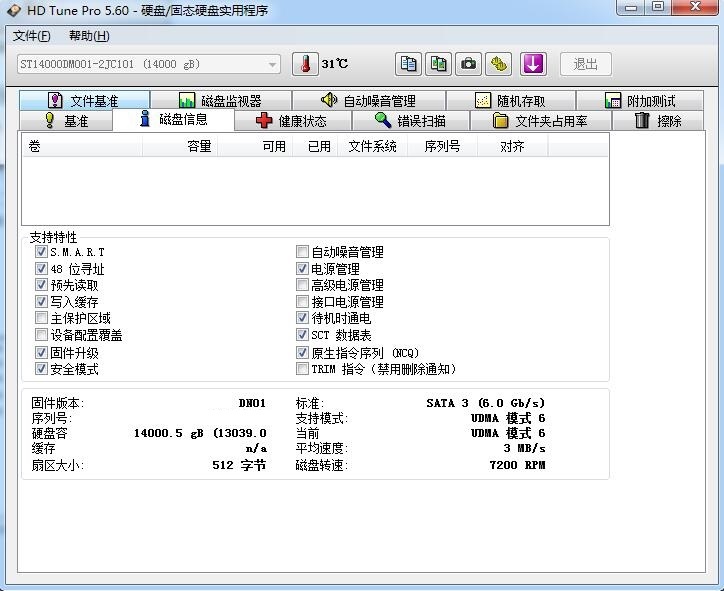Switch to the 磁盘监视器 tab

point(220,101)
